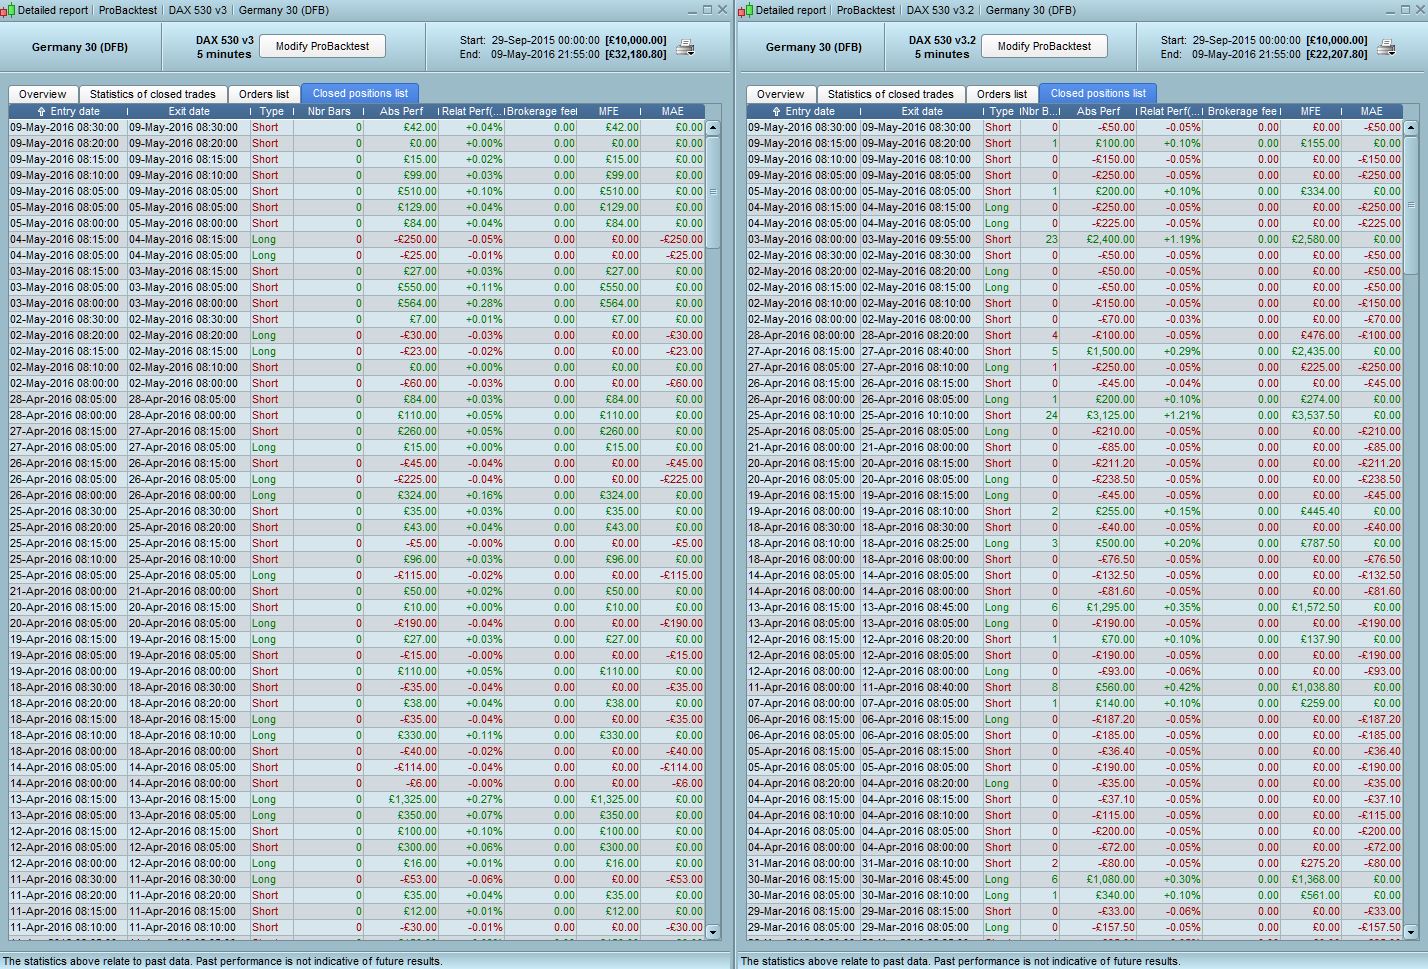
Task: Click the scroll-down arrow in the DAX 530 v3.2 list
Action: [x=1411, y=932]
